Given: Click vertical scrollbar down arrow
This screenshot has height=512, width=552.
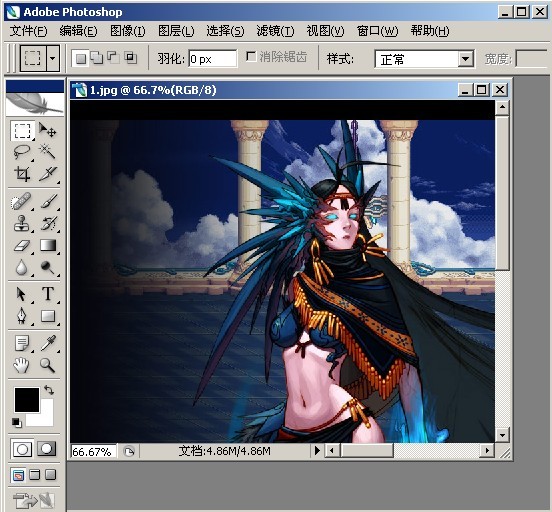Looking at the screenshot, I should (x=502, y=435).
